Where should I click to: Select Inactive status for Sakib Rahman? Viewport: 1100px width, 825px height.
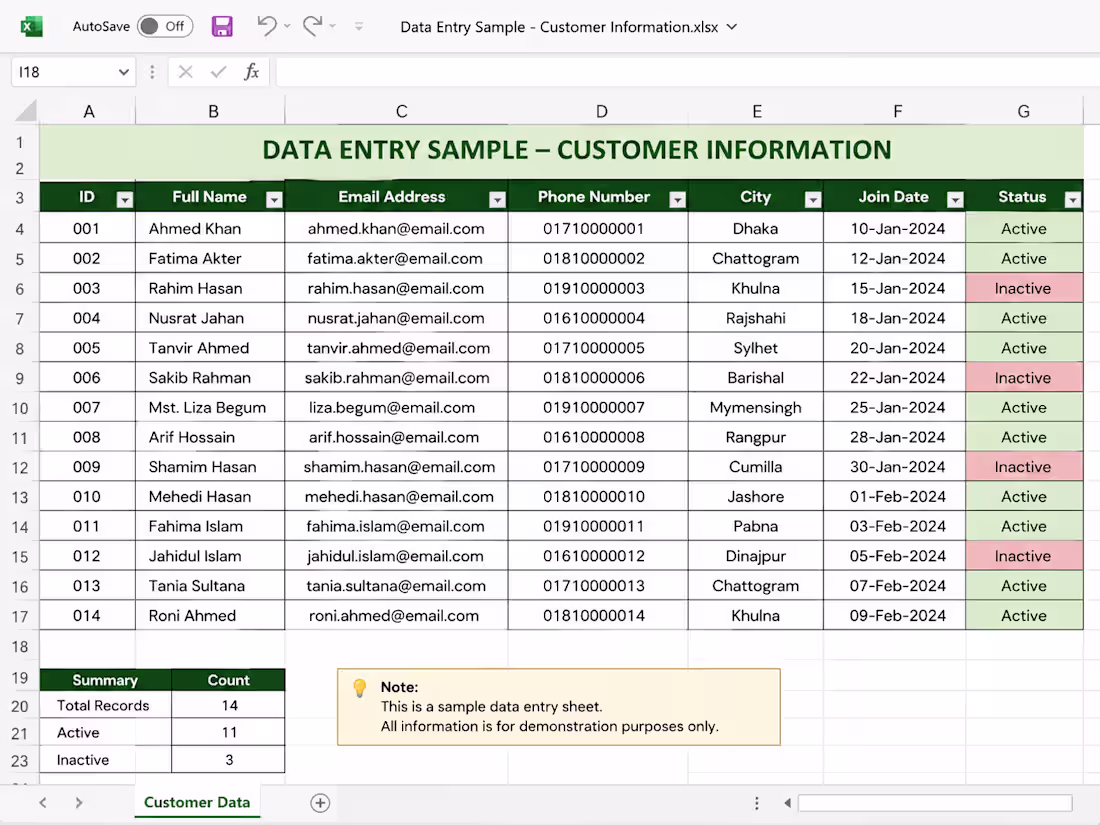click(1024, 377)
